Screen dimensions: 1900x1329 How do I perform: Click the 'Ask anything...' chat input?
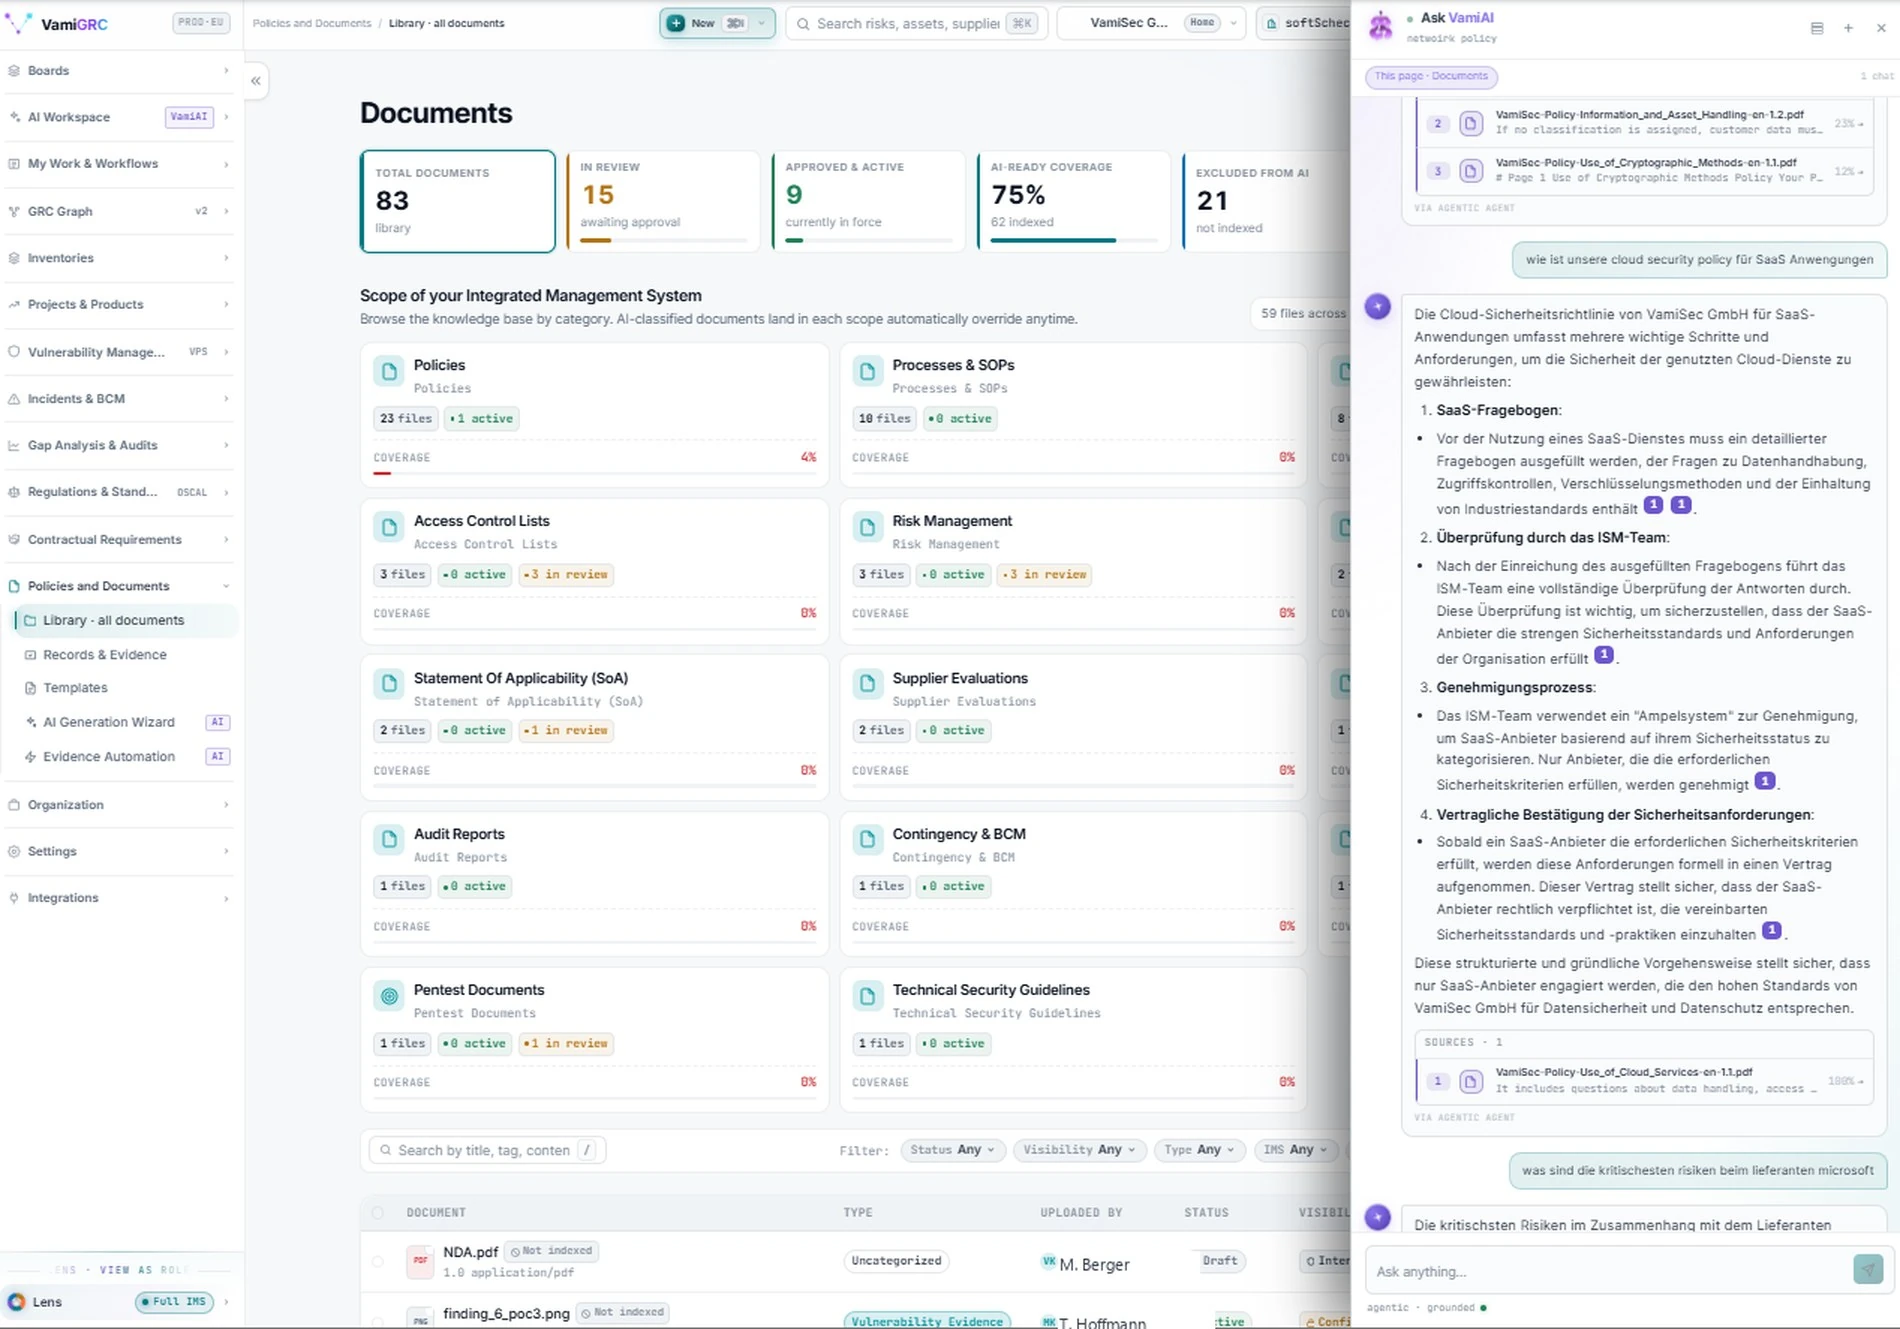[1609, 1271]
